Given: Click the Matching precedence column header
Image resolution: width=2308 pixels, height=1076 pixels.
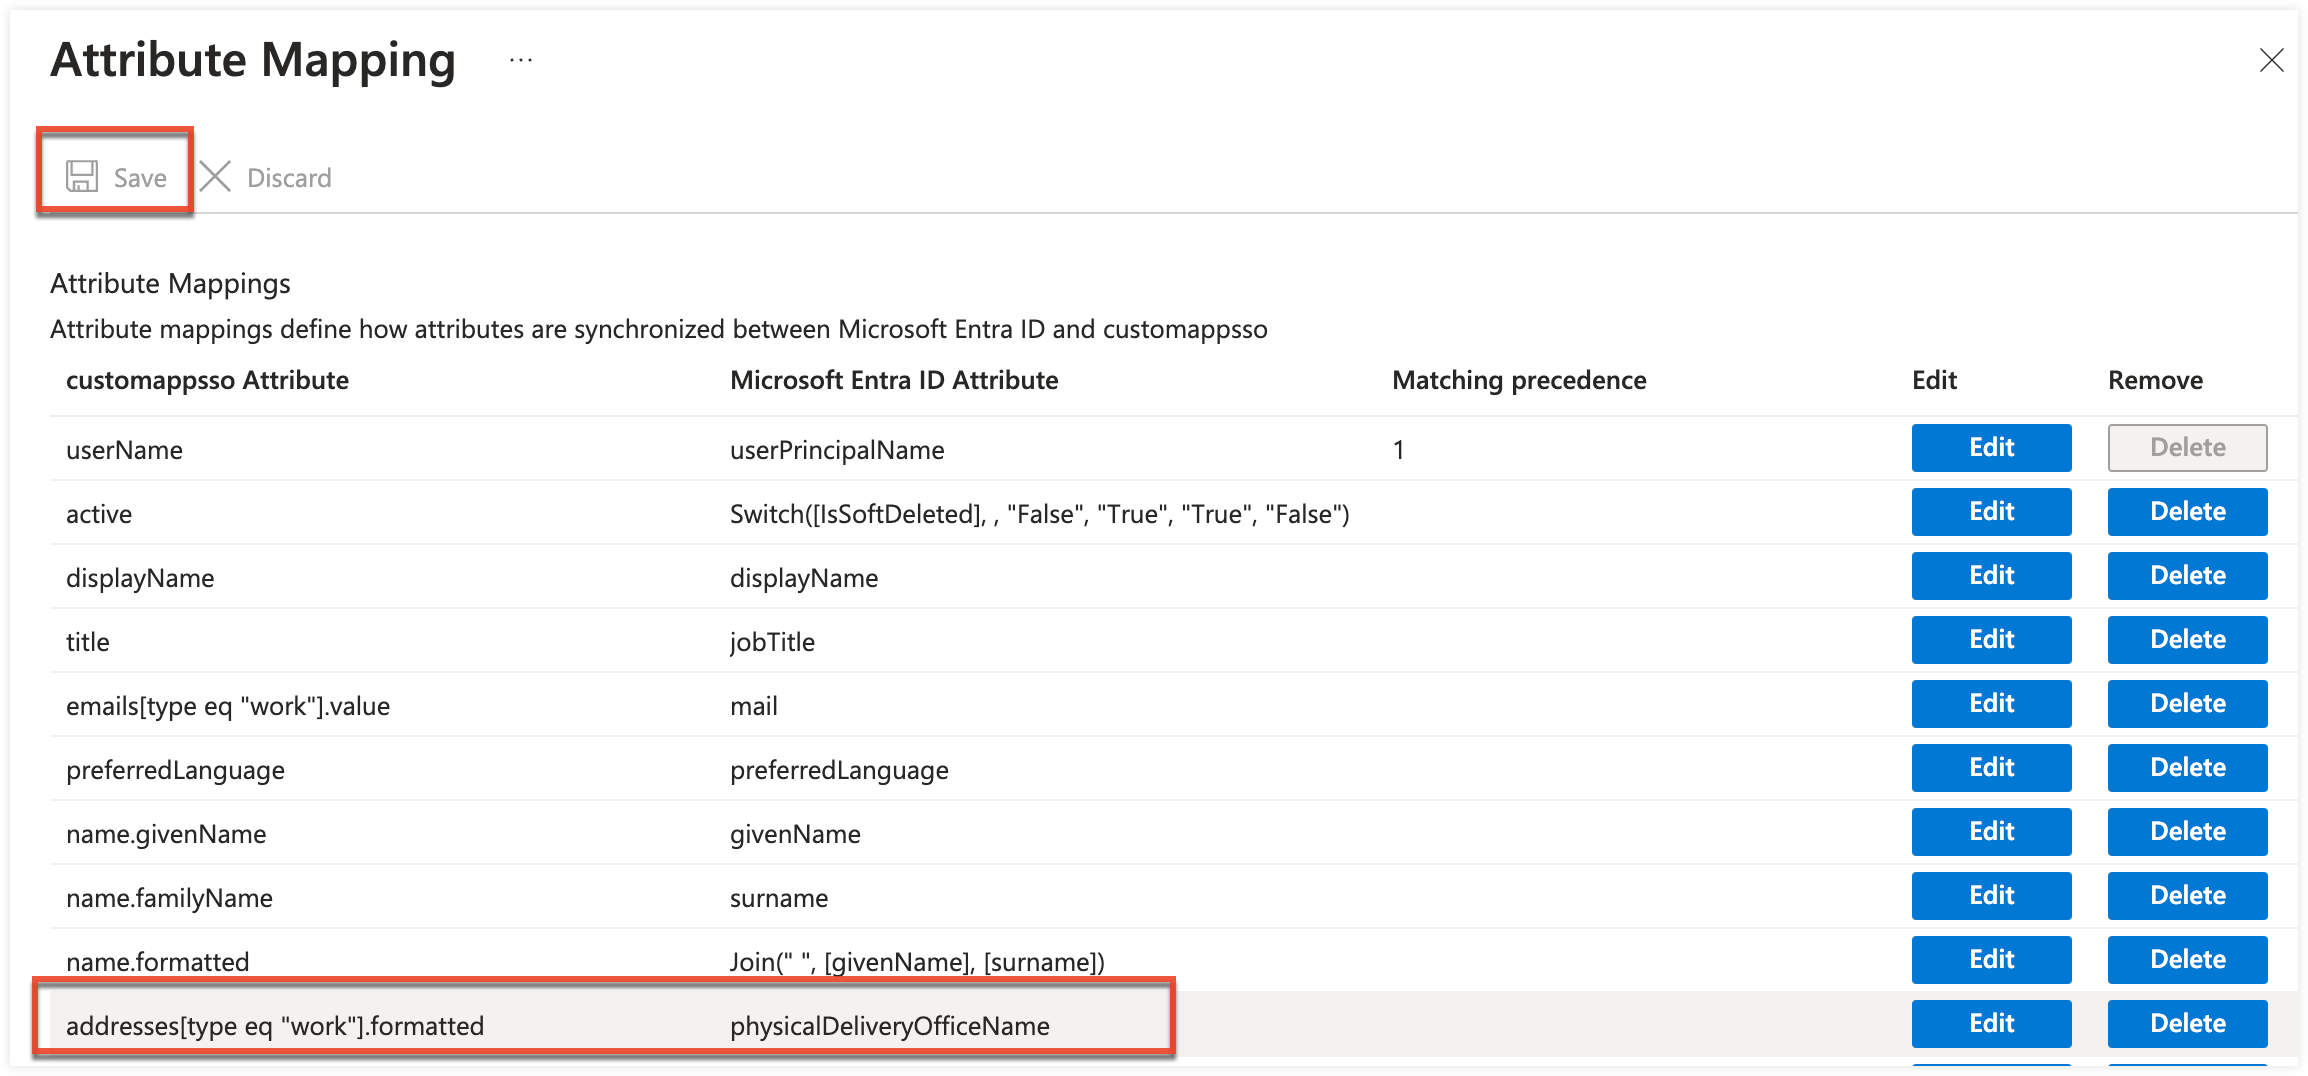Looking at the screenshot, I should (x=1519, y=380).
